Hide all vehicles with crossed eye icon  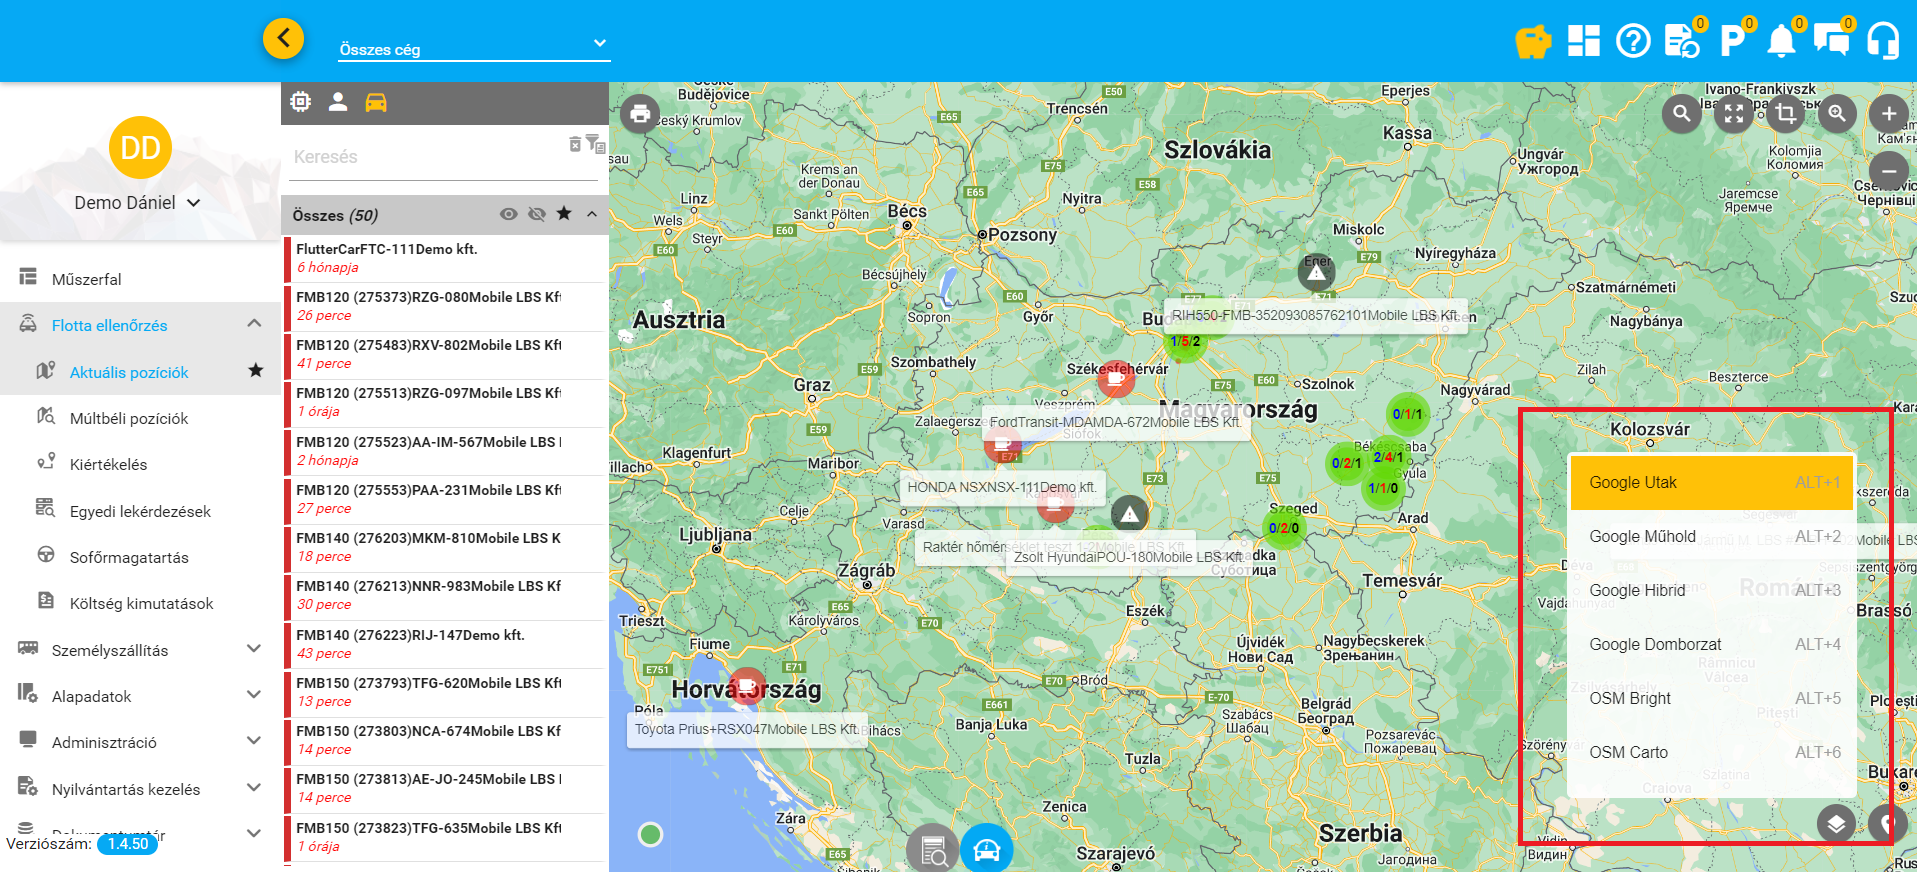537,214
